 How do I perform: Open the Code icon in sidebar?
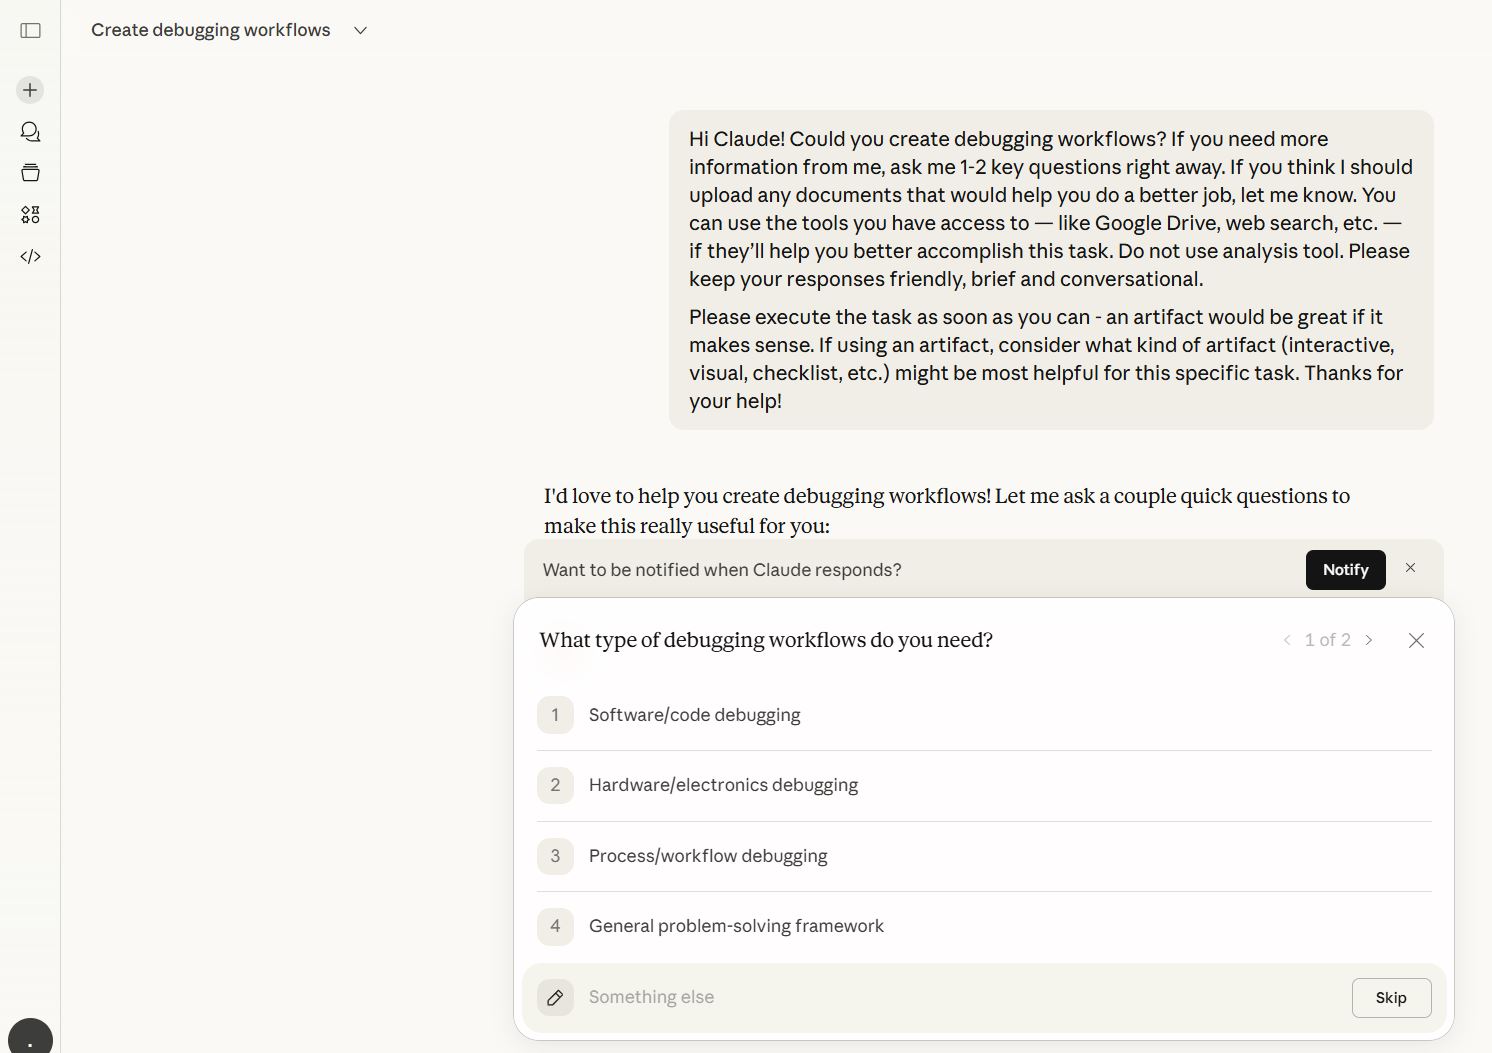pyautogui.click(x=30, y=257)
